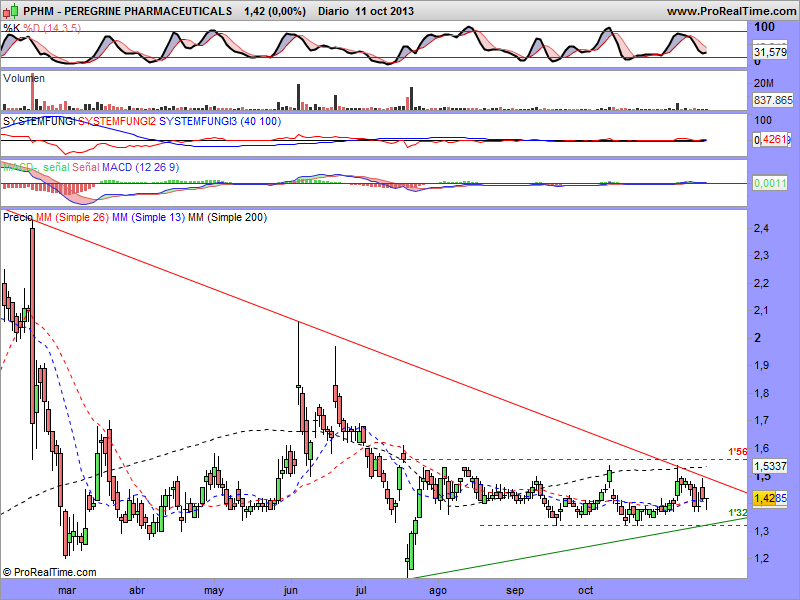Click the MM (Simple 26) label
The image size is (800, 600).
coord(72,217)
